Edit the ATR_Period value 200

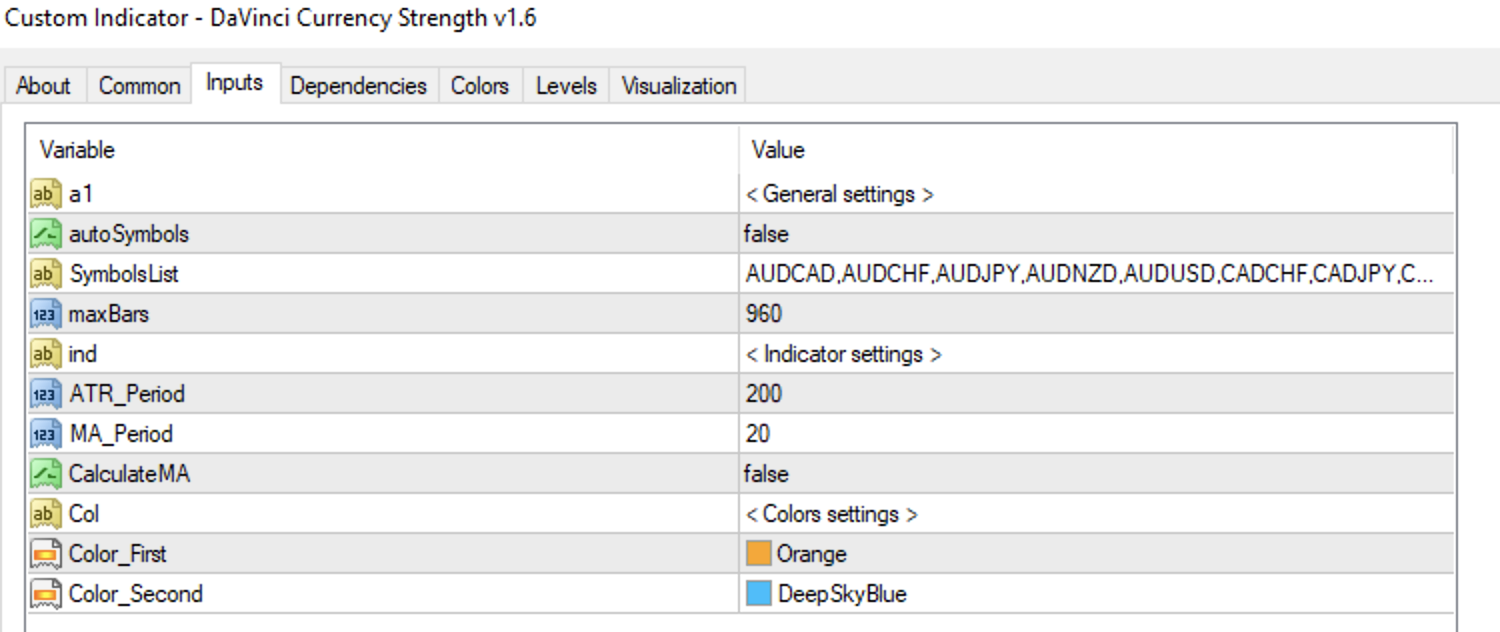tap(764, 394)
